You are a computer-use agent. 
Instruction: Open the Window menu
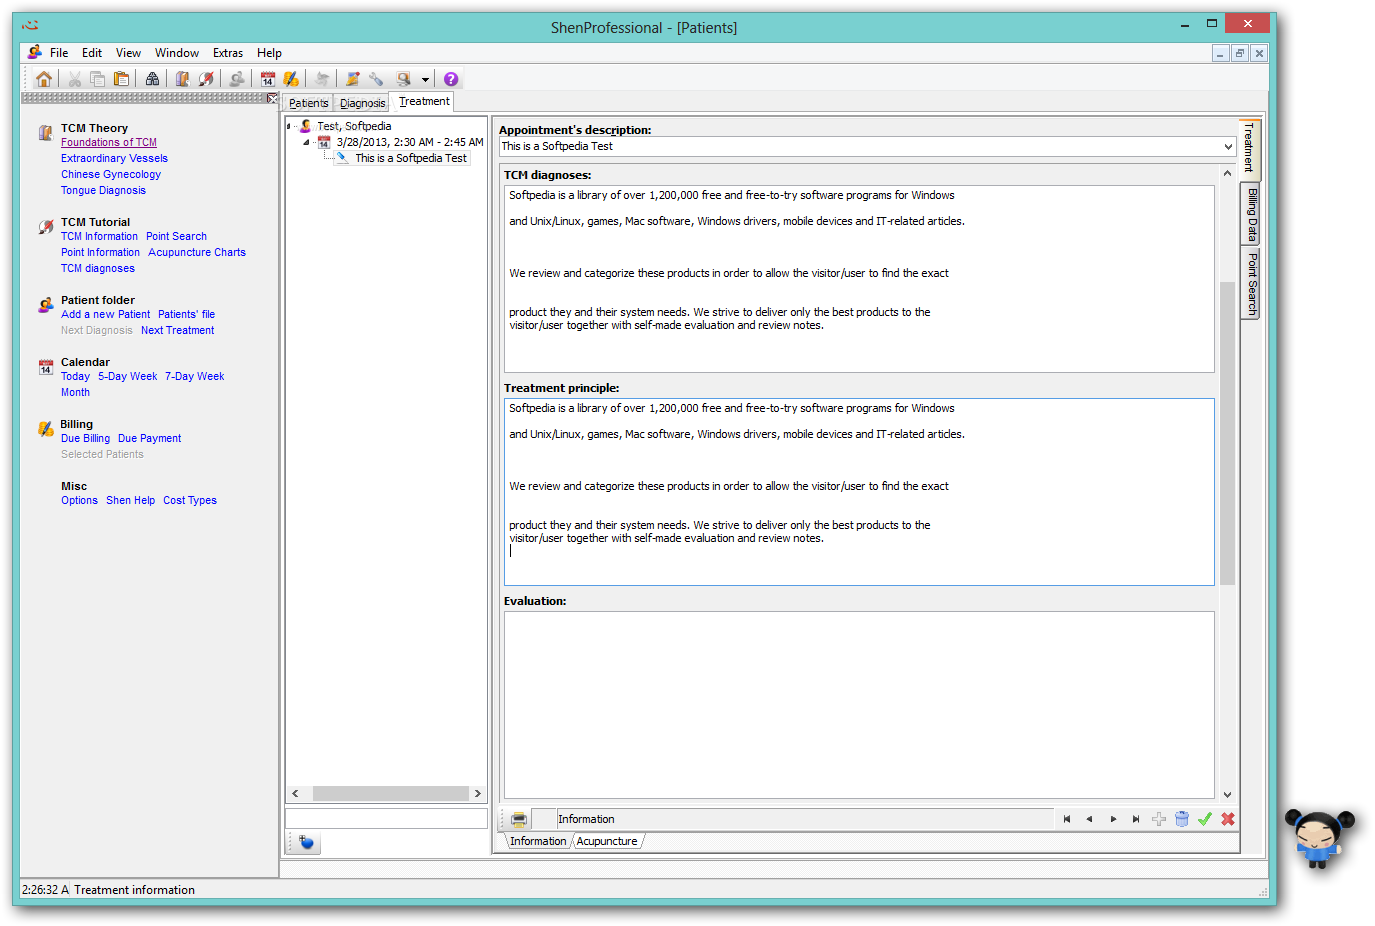[x=177, y=53]
